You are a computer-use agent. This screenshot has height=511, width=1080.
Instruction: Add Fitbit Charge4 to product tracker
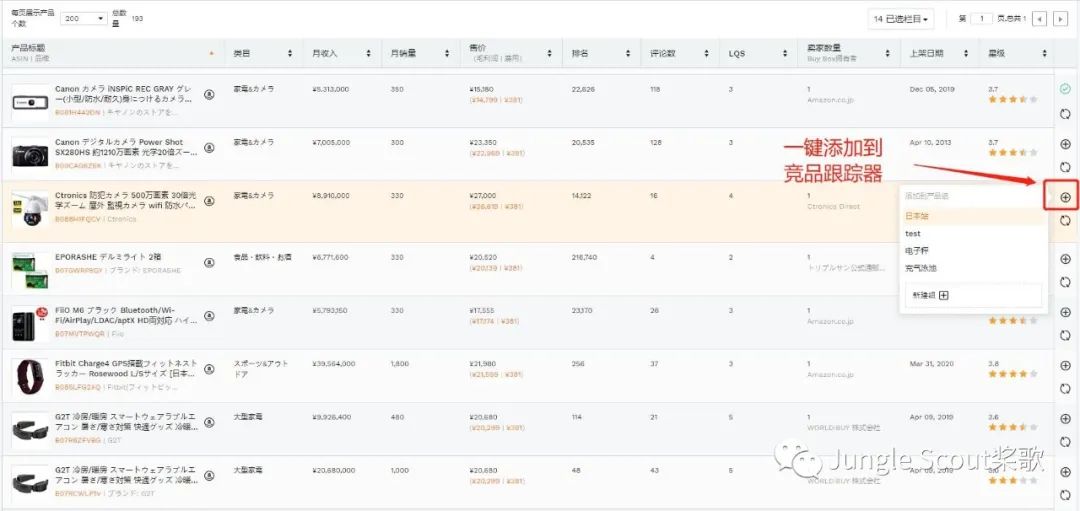click(x=1065, y=364)
